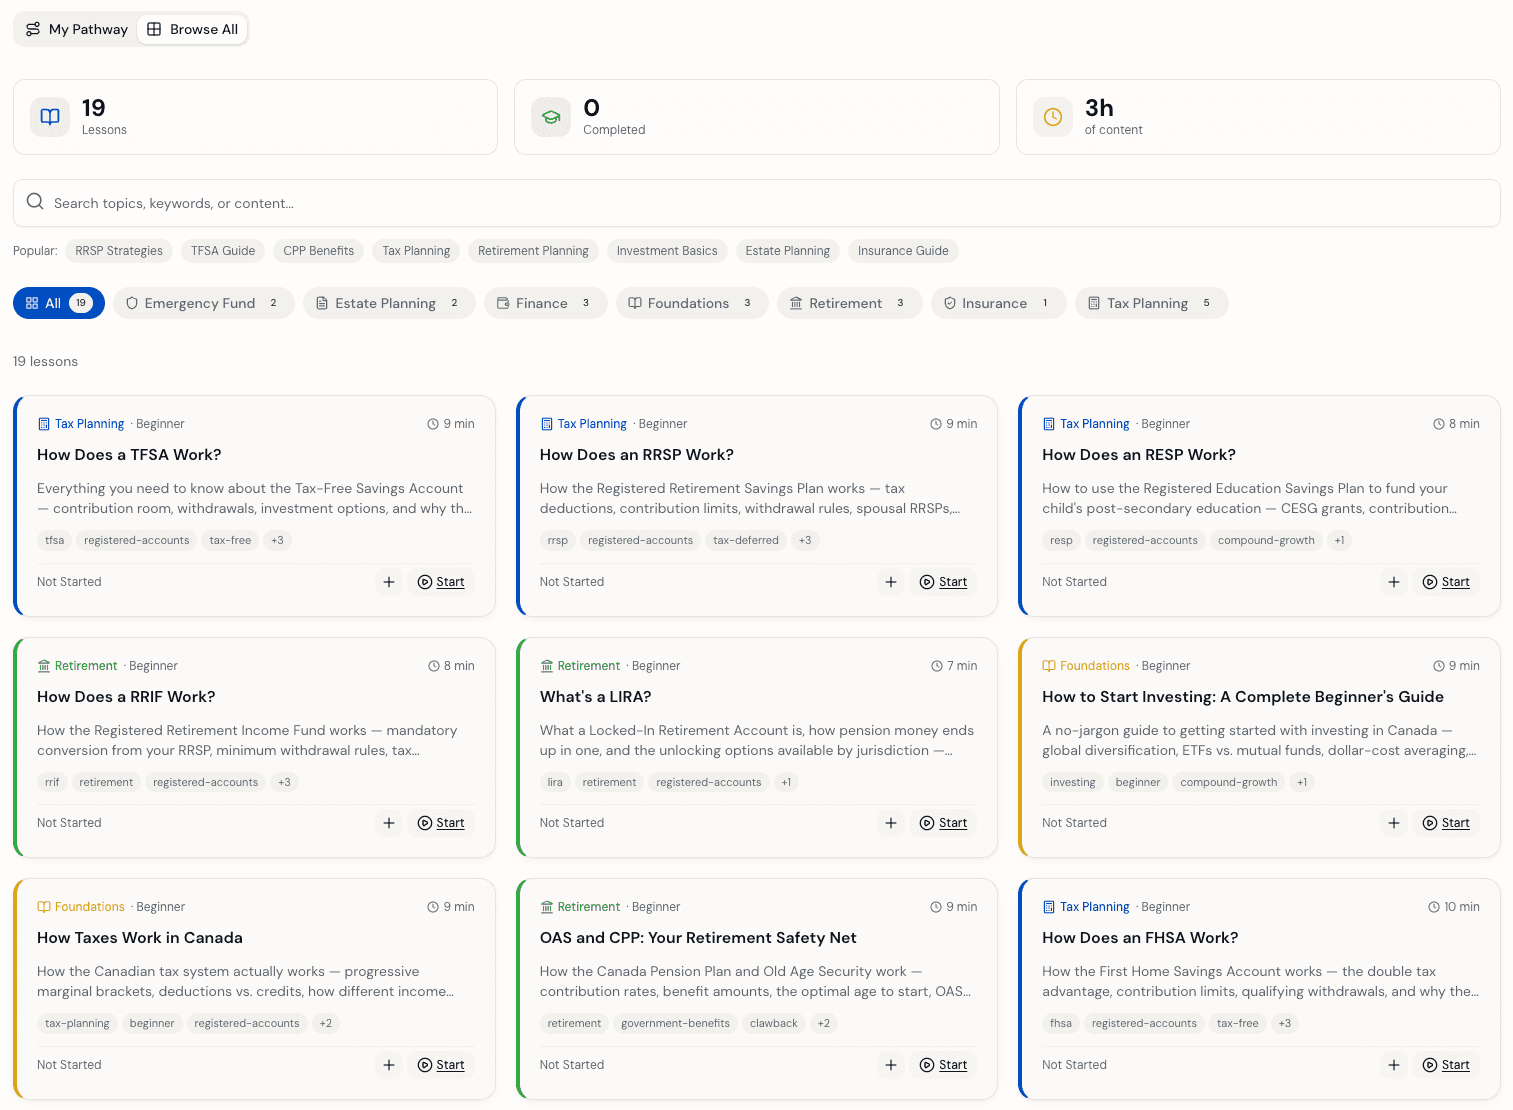Click the graduation cap icon beside Completed count
1513x1110 pixels.
(551, 117)
